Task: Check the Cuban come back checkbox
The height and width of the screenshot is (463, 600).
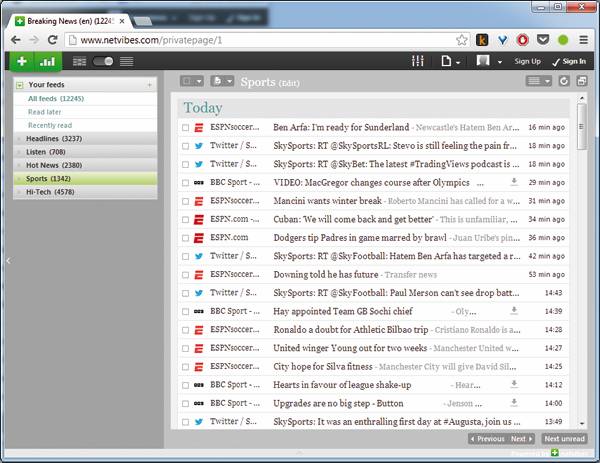Action: [186, 219]
